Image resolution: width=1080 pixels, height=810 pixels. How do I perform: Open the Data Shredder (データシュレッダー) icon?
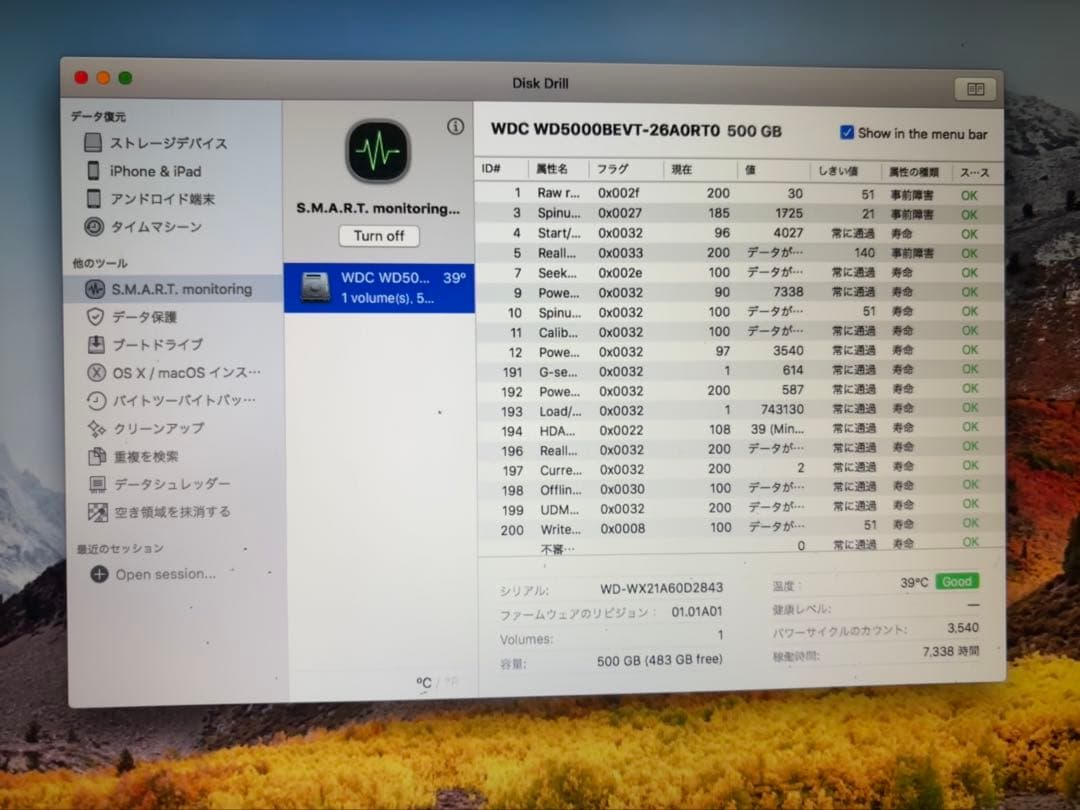click(x=97, y=484)
